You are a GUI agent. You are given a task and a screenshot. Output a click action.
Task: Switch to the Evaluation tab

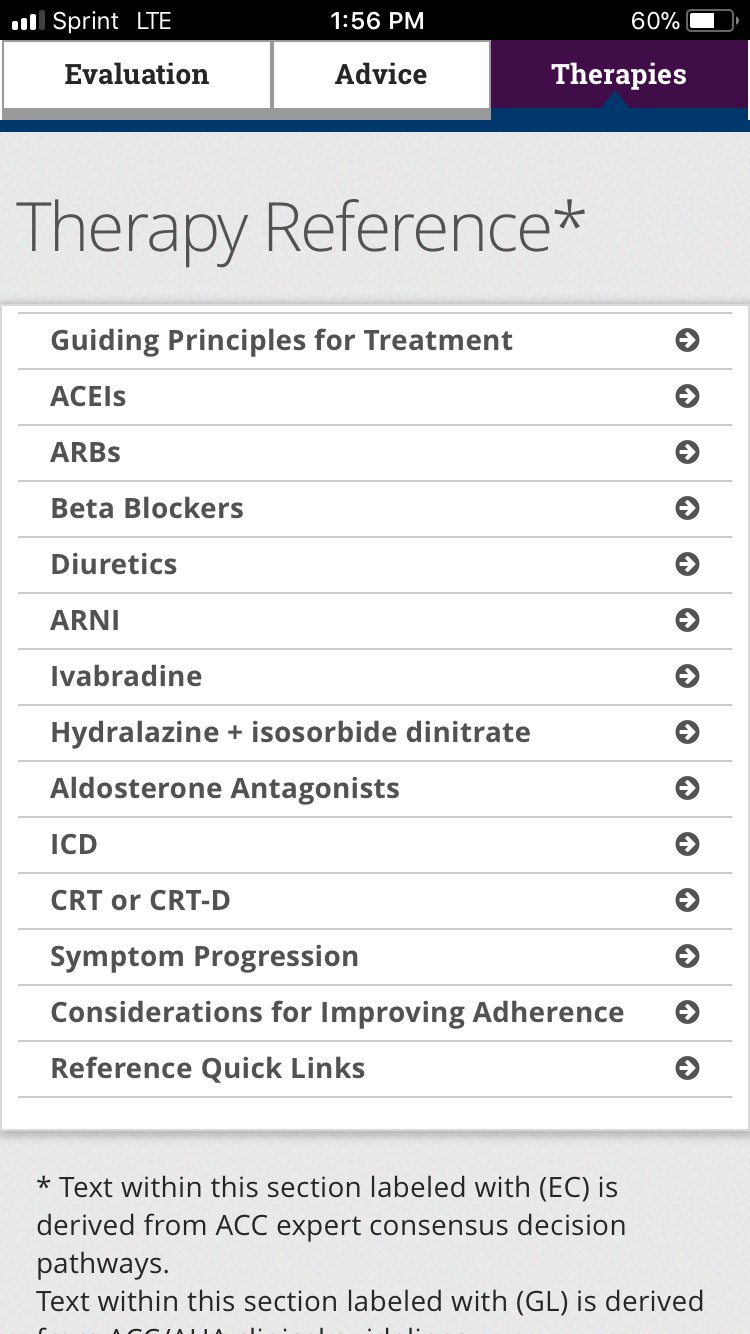pos(137,75)
